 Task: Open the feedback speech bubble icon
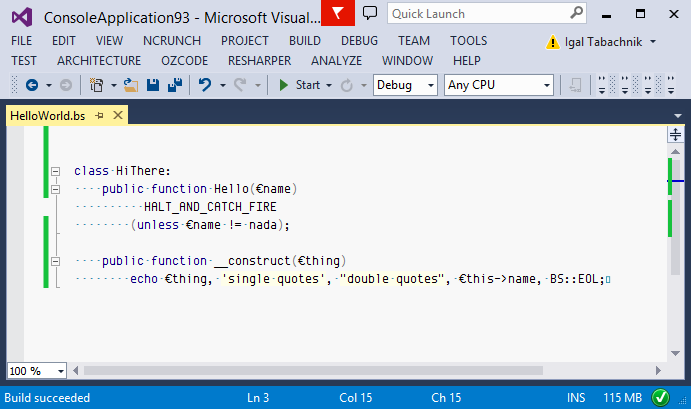click(369, 14)
